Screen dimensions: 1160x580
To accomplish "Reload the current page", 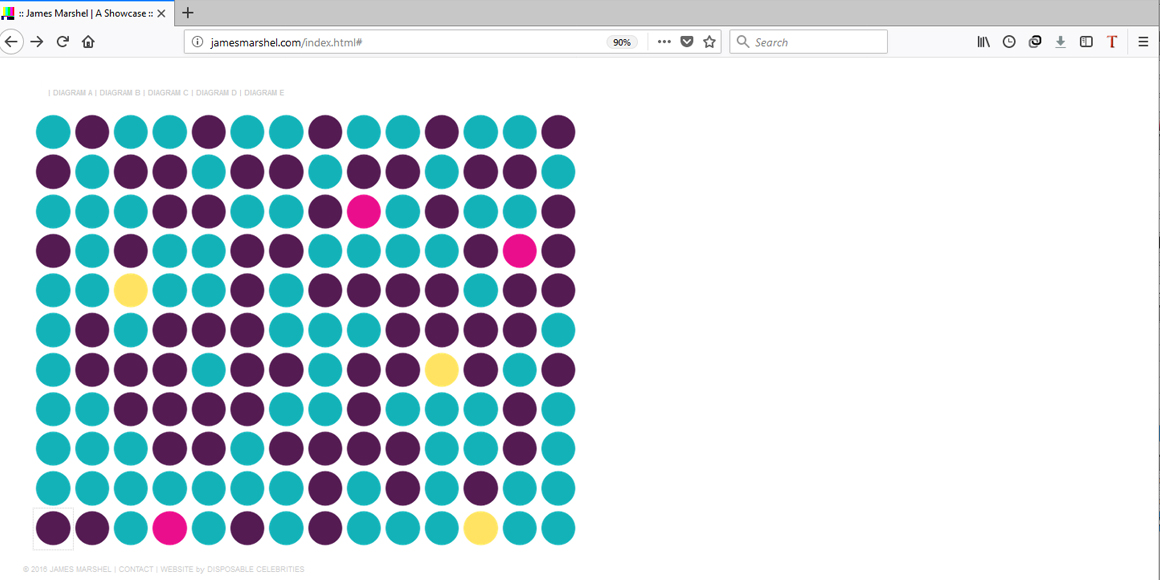I will (62, 42).
